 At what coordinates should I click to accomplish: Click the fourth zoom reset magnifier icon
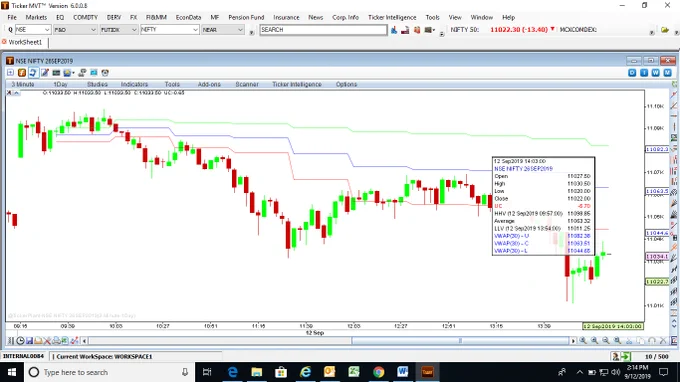pos(617,341)
